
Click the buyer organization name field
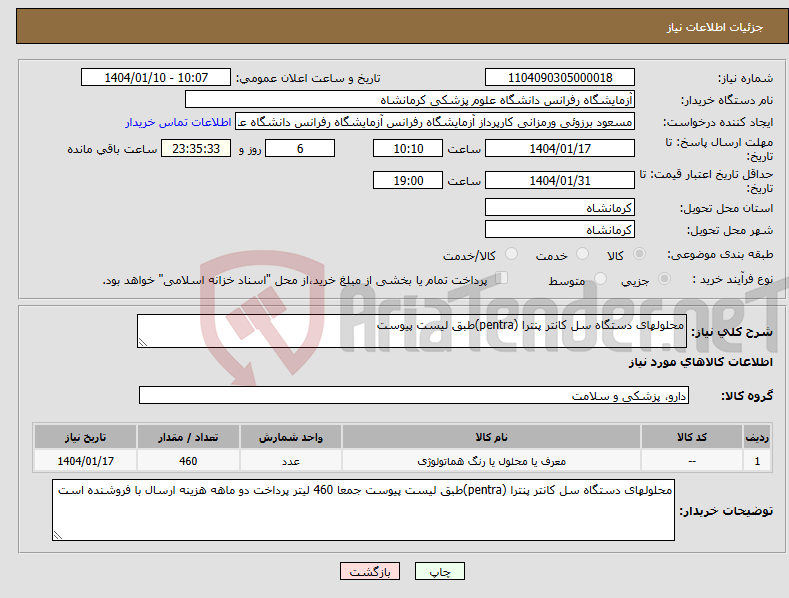pyautogui.click(x=410, y=100)
